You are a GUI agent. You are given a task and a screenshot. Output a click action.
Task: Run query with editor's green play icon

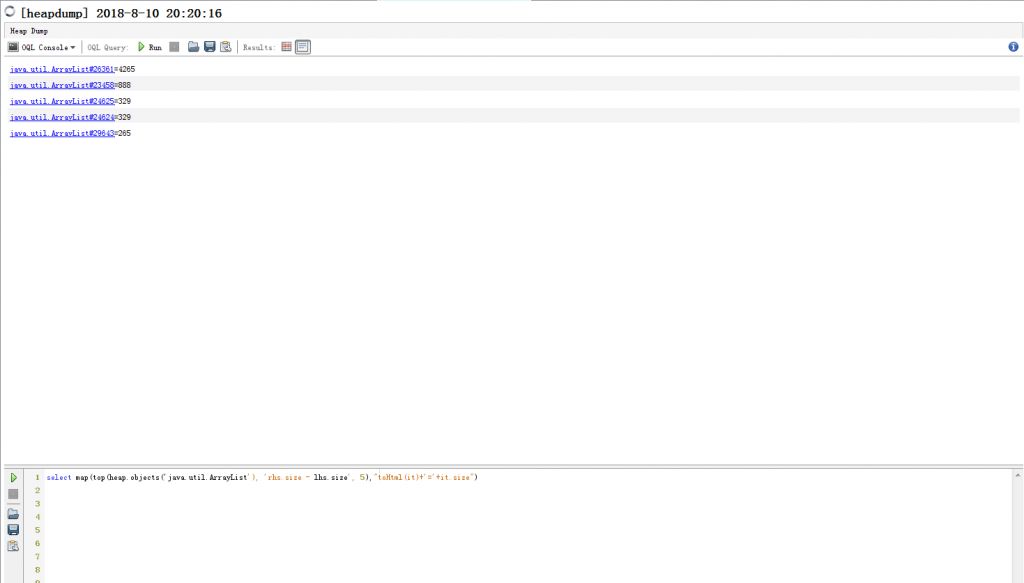[x=13, y=478]
